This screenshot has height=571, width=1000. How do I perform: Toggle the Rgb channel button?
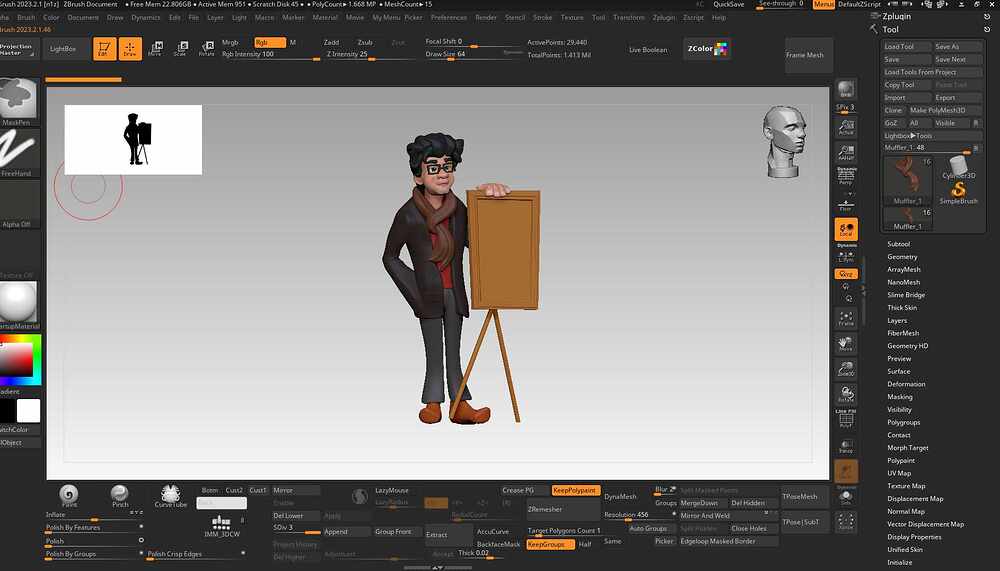(269, 42)
